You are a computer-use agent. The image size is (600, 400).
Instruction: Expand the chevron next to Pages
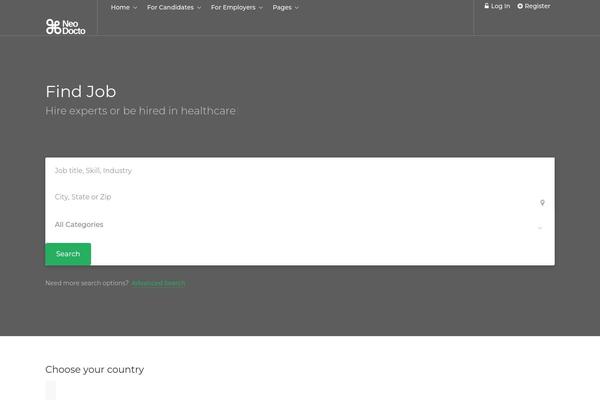click(x=297, y=8)
